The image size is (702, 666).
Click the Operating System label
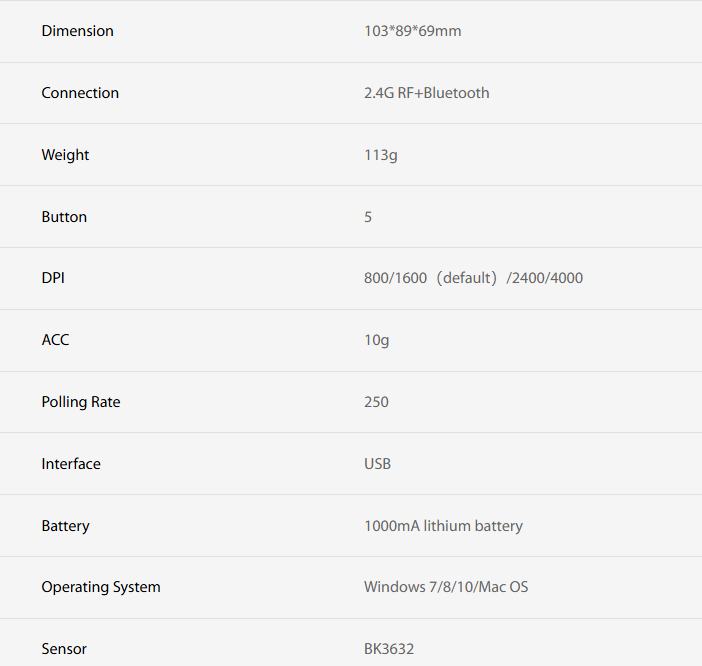[x=101, y=587]
